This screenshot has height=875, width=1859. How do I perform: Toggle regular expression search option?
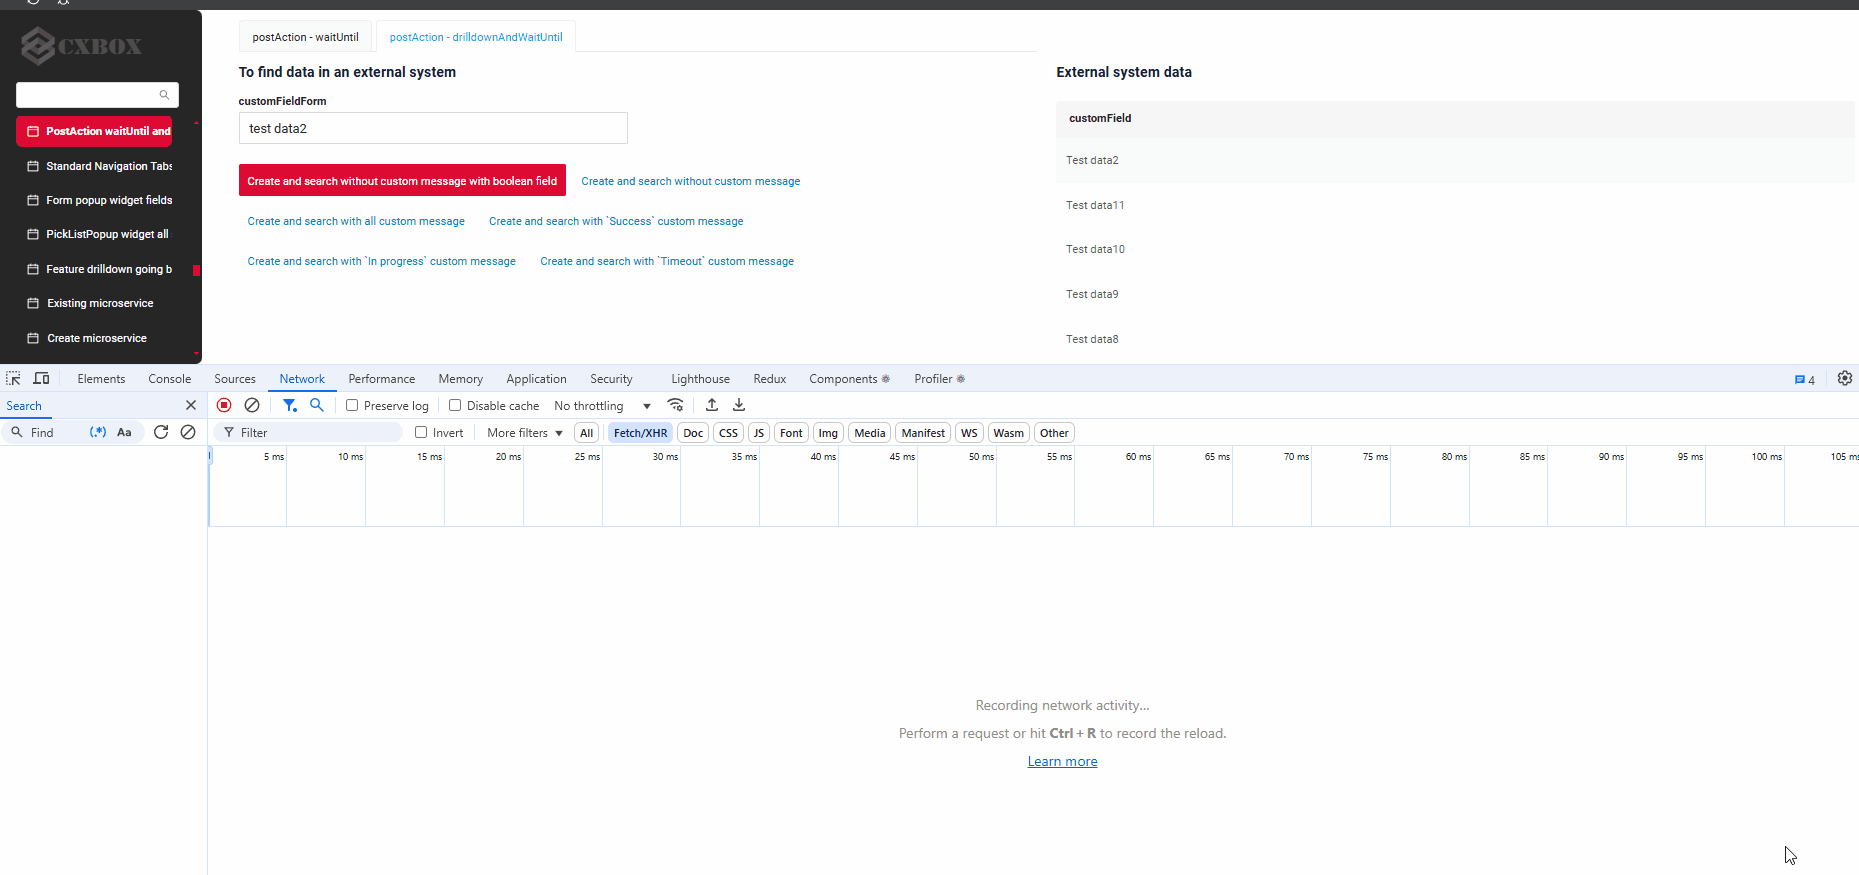coord(98,432)
